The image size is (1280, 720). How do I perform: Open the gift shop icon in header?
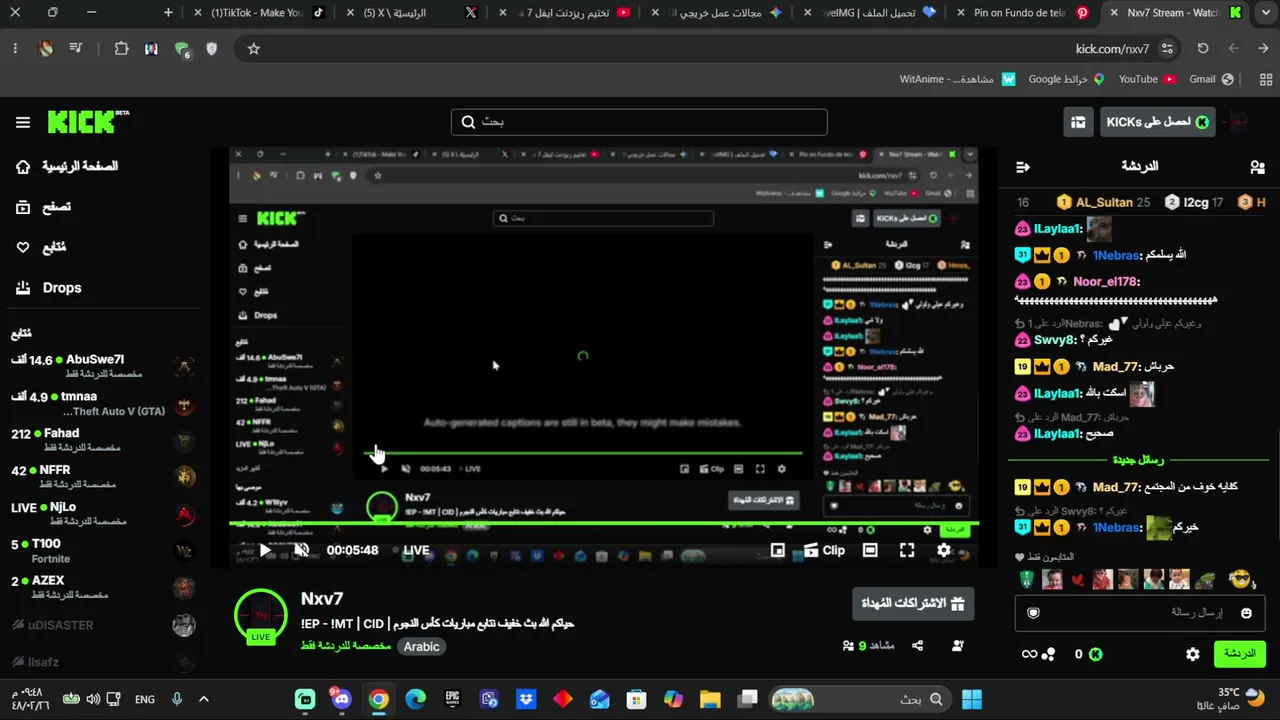[x=1078, y=122]
